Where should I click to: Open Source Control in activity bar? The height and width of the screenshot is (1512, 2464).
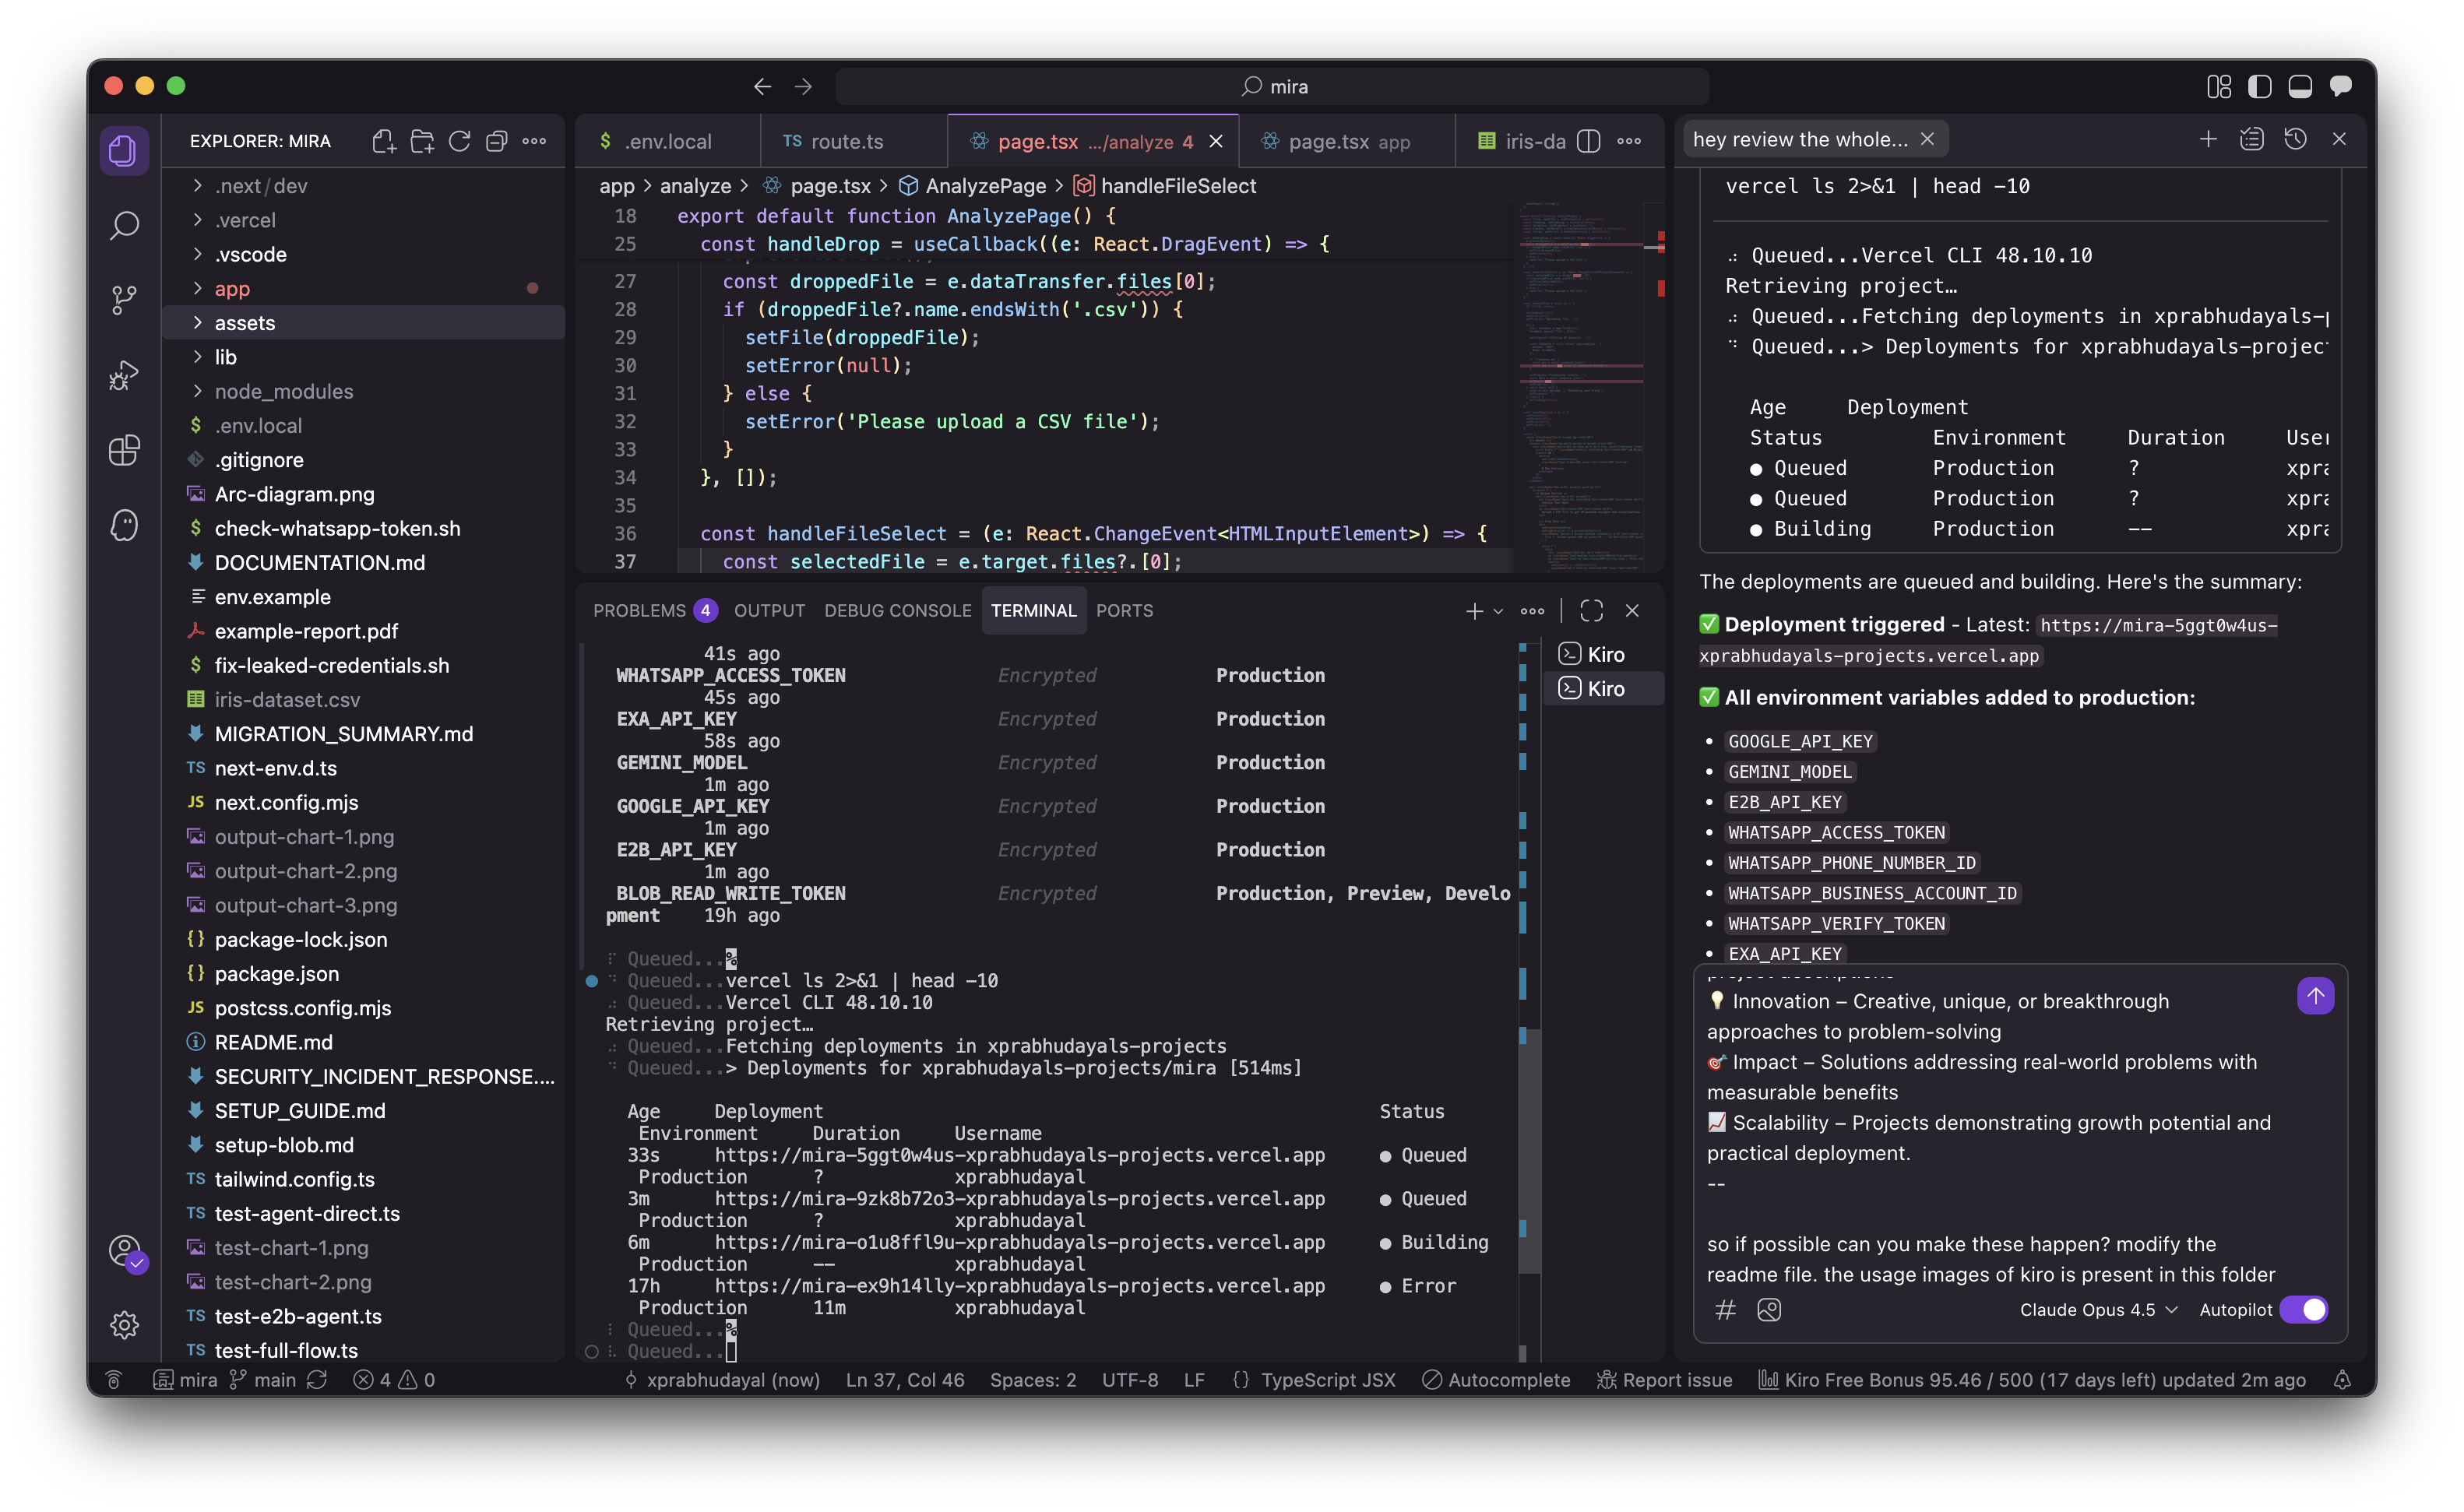pos(124,299)
